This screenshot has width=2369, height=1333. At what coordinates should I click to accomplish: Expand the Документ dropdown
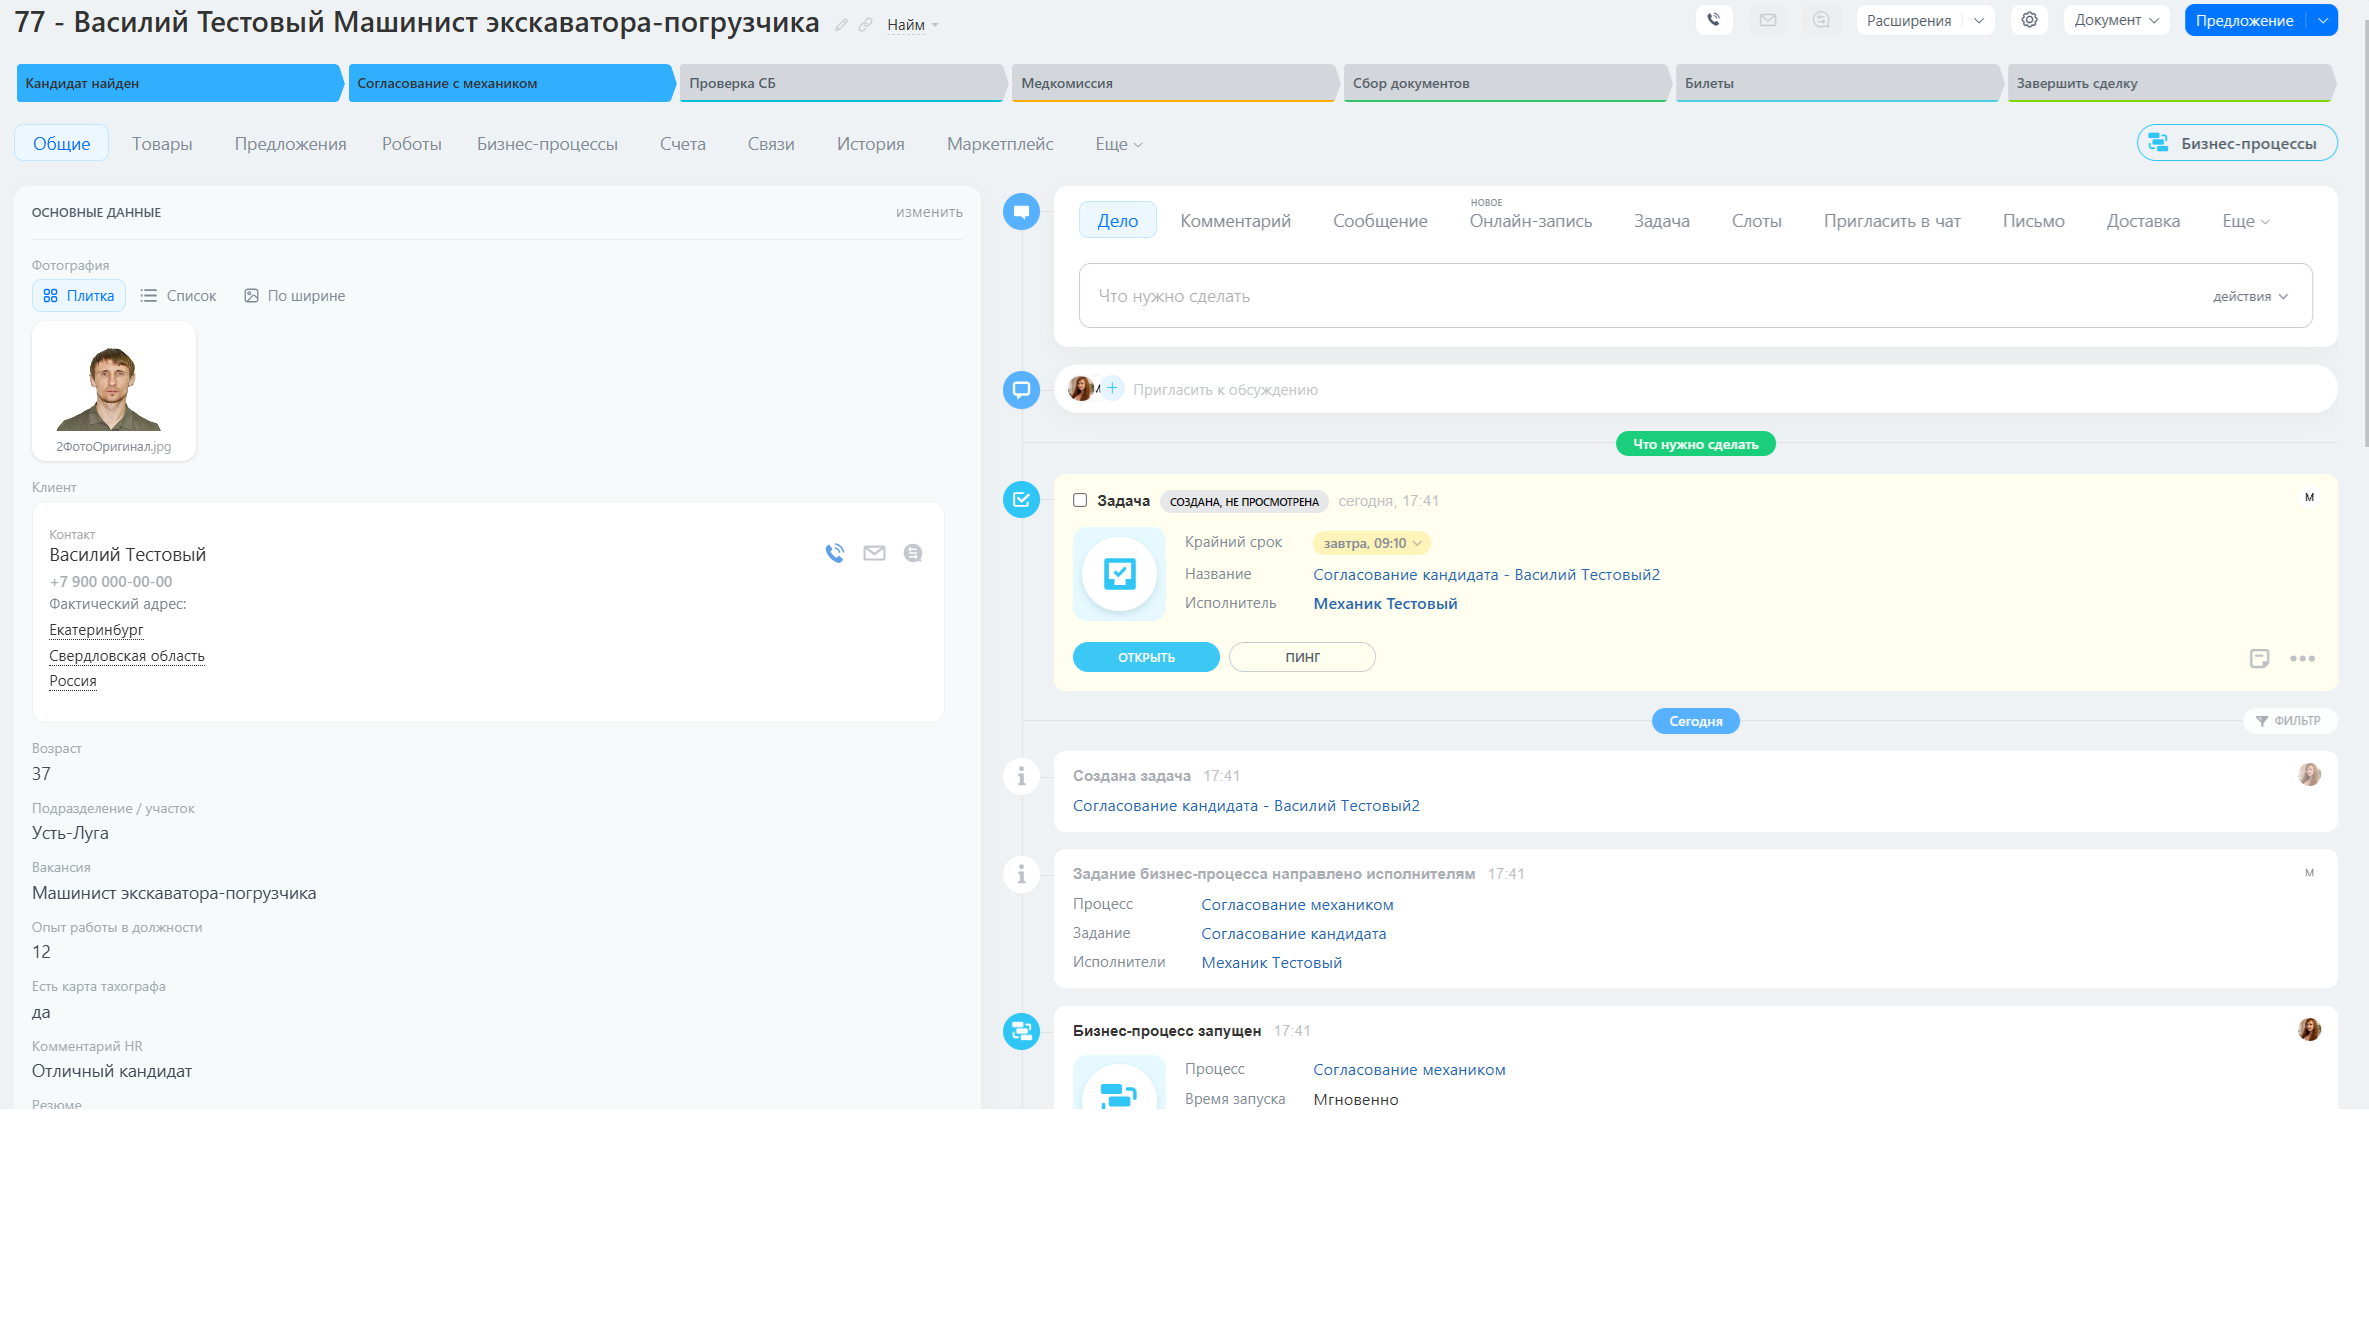2116,20
